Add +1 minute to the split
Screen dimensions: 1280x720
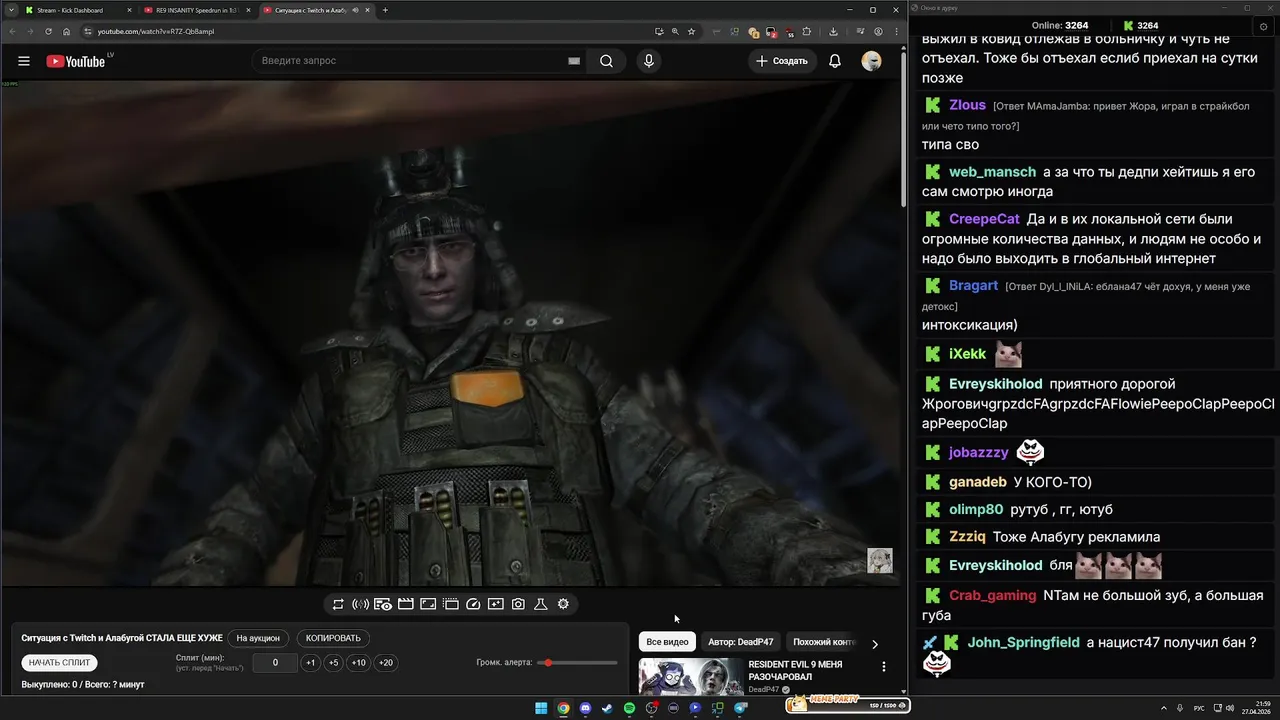click(311, 663)
